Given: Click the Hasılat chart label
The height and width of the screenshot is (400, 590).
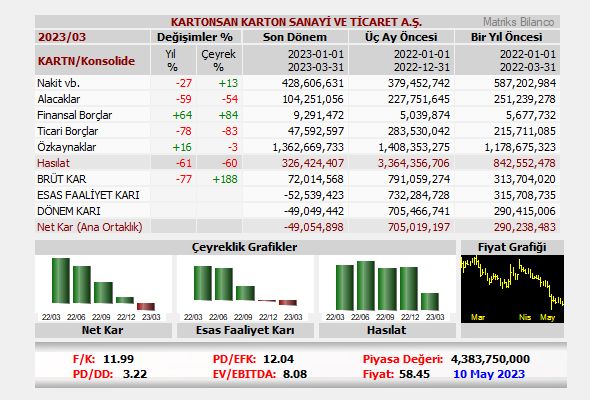Looking at the screenshot, I should (x=387, y=330).
